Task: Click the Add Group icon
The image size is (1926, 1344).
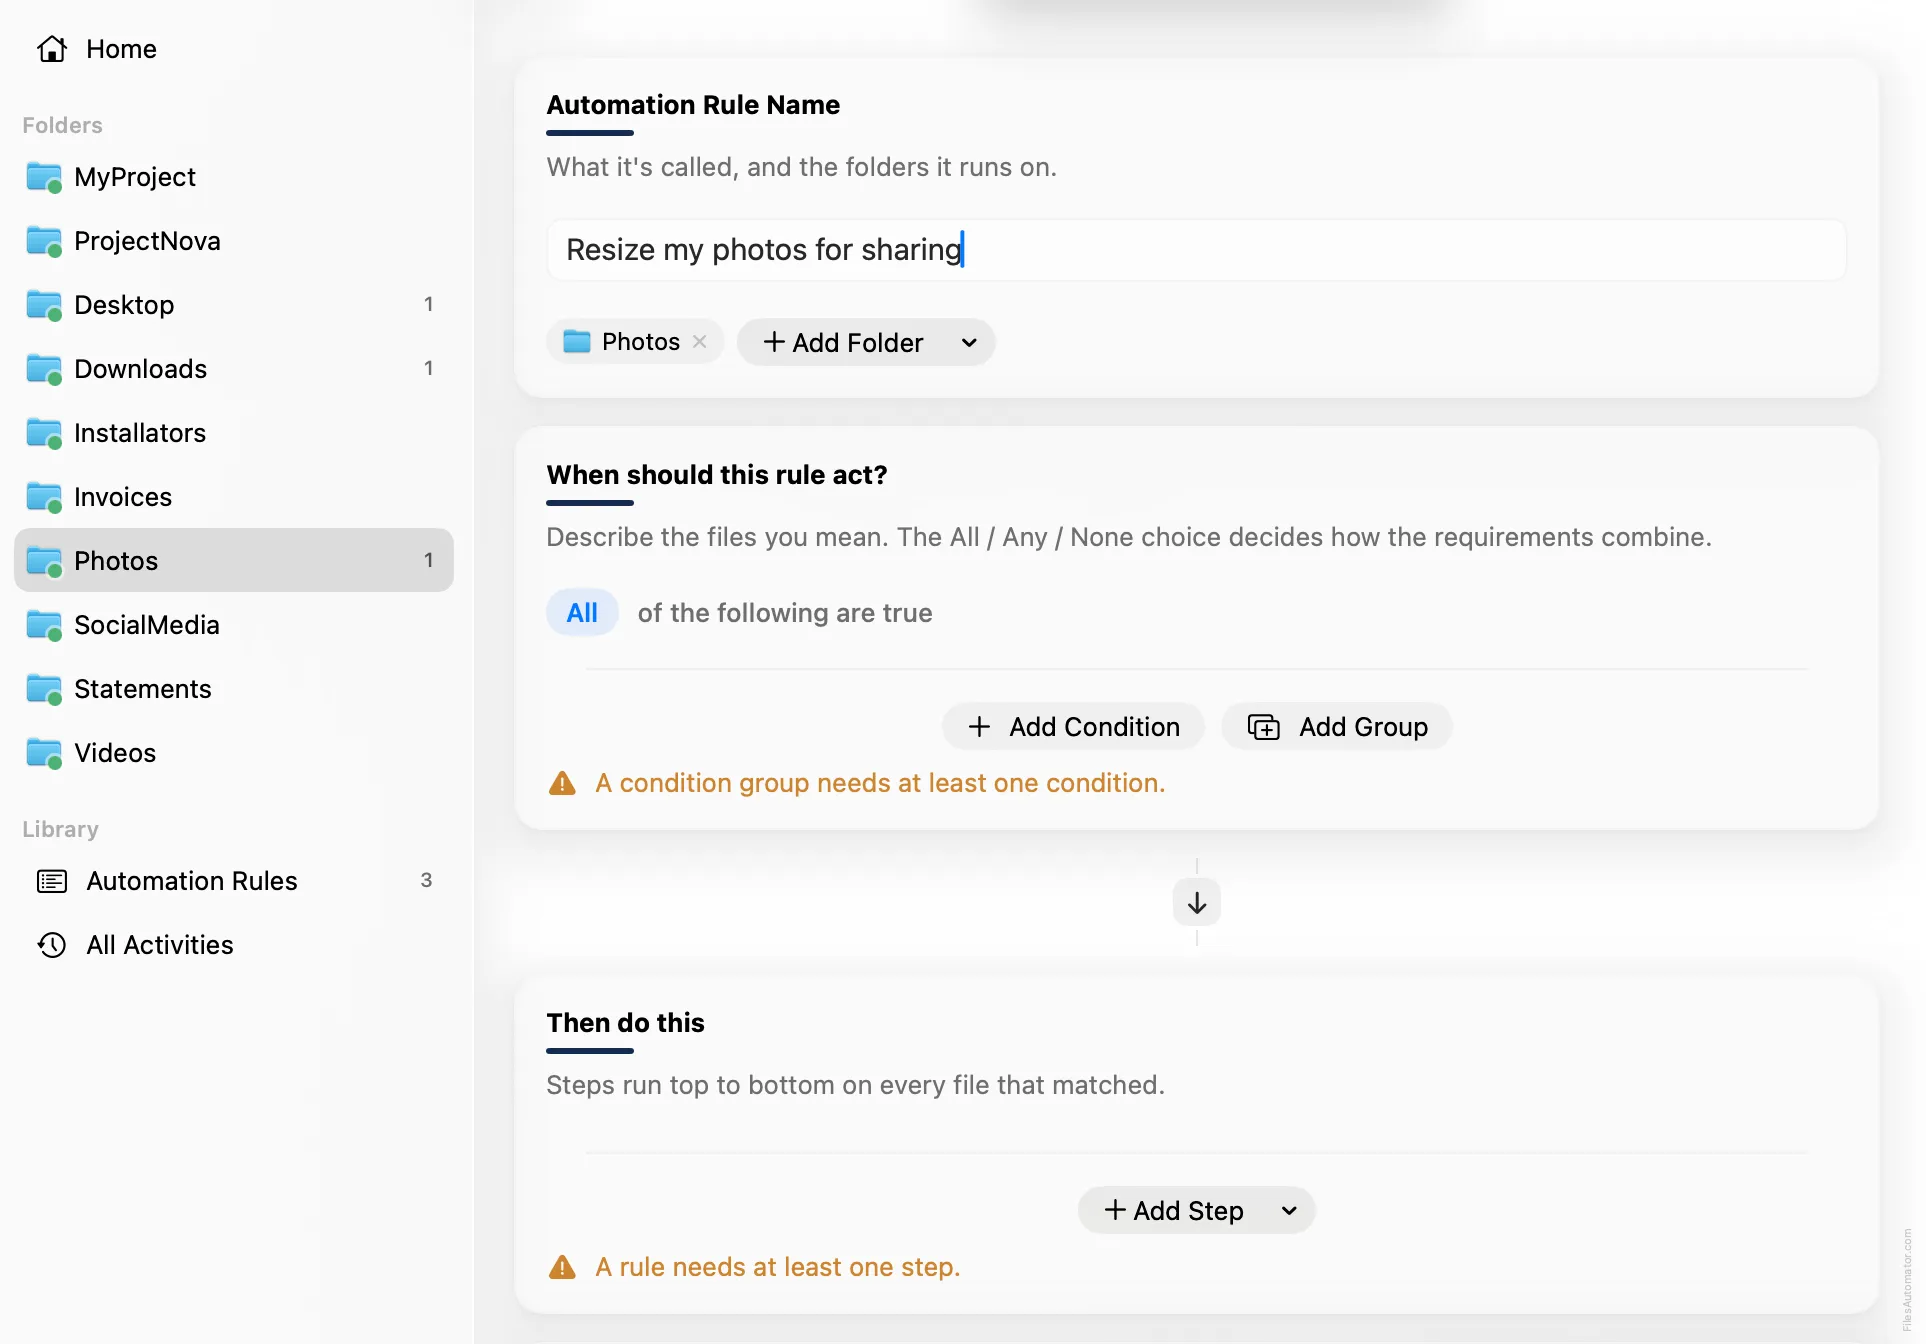Action: click(x=1264, y=727)
